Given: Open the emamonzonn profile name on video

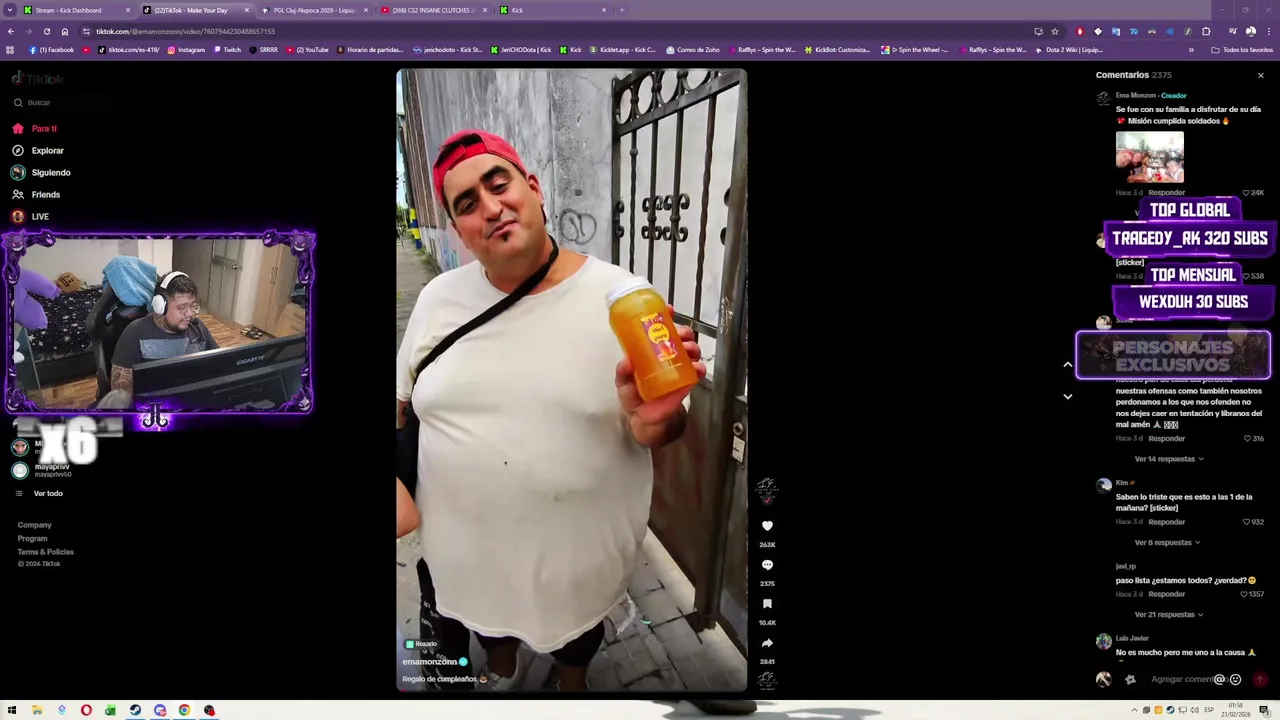Looking at the screenshot, I should 430,662.
